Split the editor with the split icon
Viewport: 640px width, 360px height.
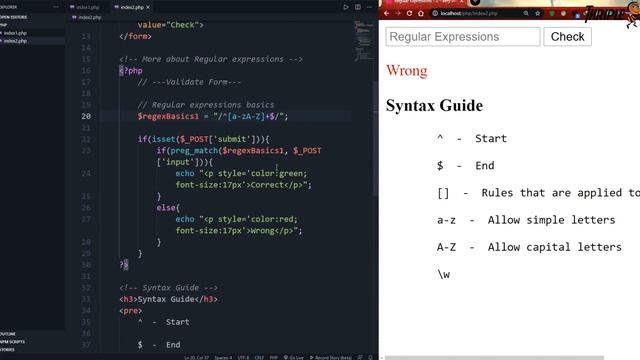(x=358, y=7)
